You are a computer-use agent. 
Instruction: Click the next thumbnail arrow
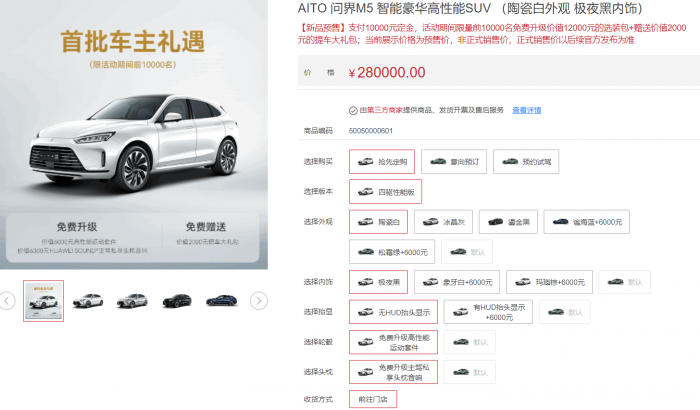[259, 301]
